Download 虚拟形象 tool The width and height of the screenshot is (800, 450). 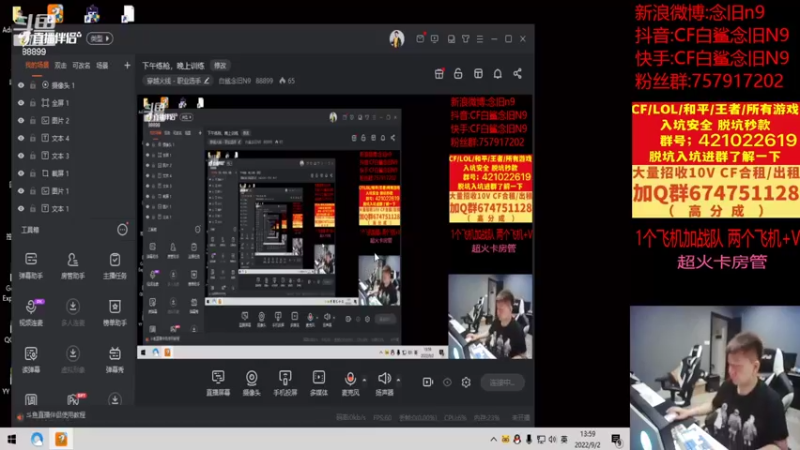[x=73, y=359]
